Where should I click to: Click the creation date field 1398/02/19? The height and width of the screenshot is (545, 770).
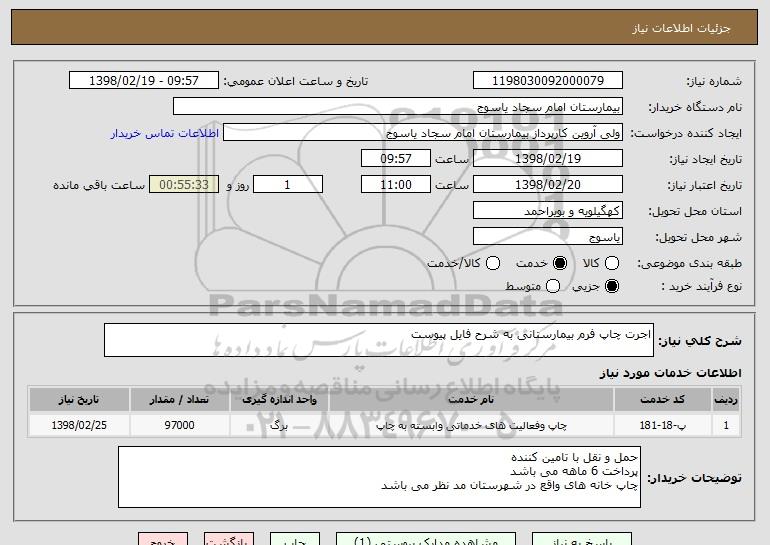point(548,159)
